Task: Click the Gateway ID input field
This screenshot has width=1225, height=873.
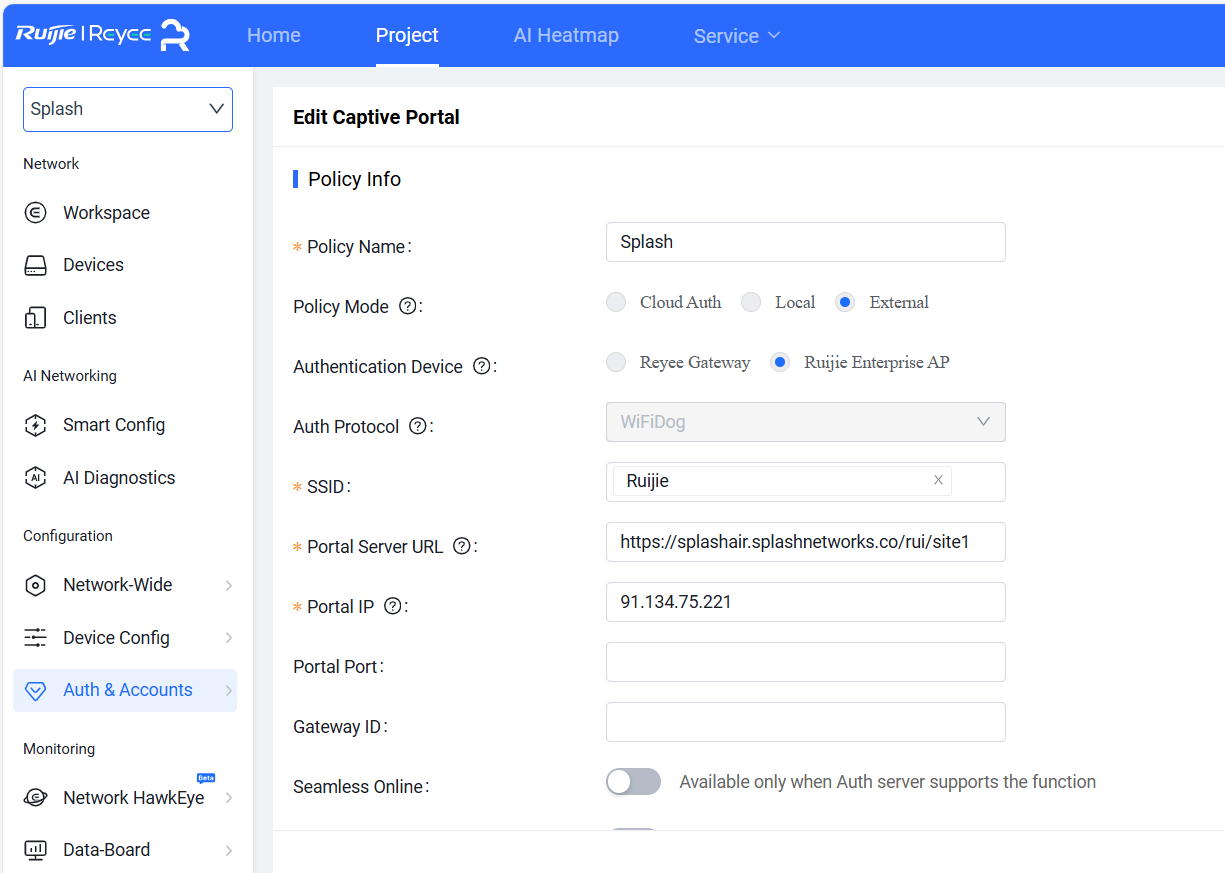Action: pyautogui.click(x=805, y=722)
